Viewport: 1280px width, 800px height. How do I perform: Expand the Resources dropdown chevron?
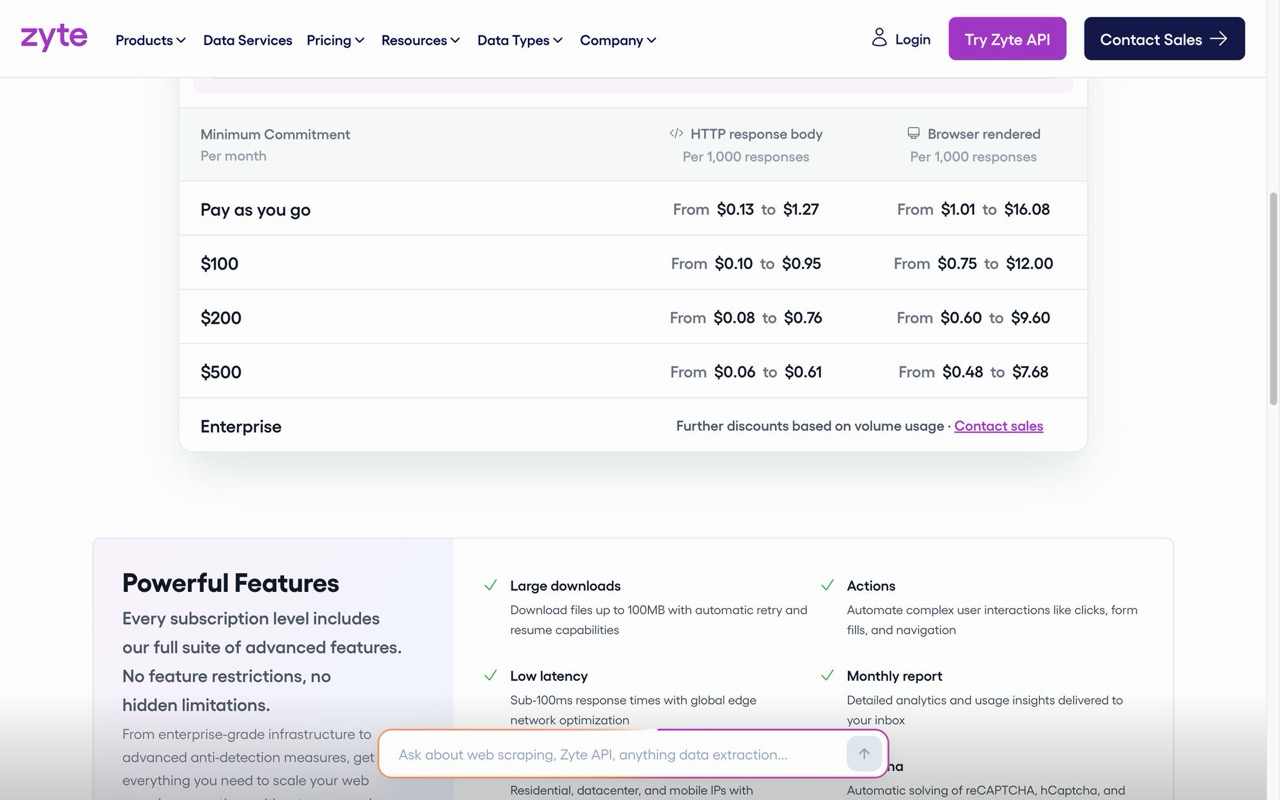[x=455, y=40]
